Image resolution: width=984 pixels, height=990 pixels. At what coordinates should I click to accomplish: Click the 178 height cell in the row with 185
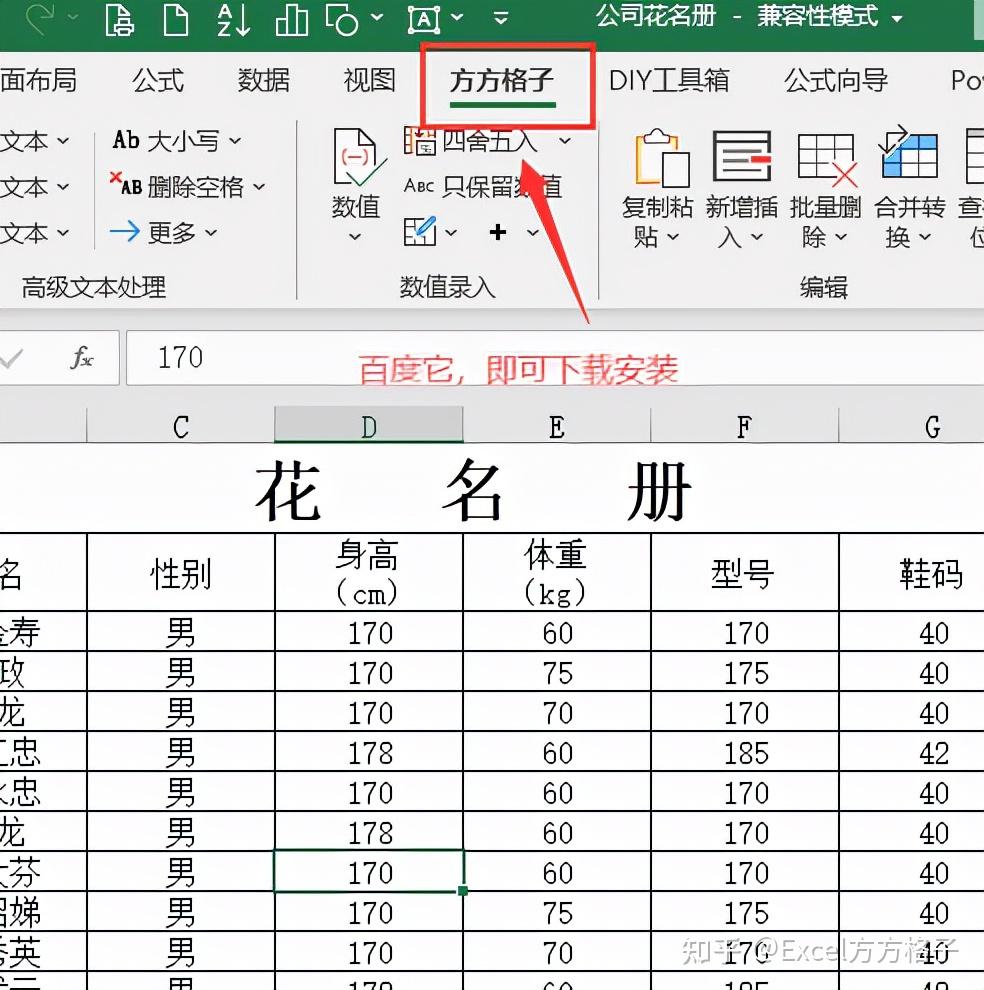369,751
